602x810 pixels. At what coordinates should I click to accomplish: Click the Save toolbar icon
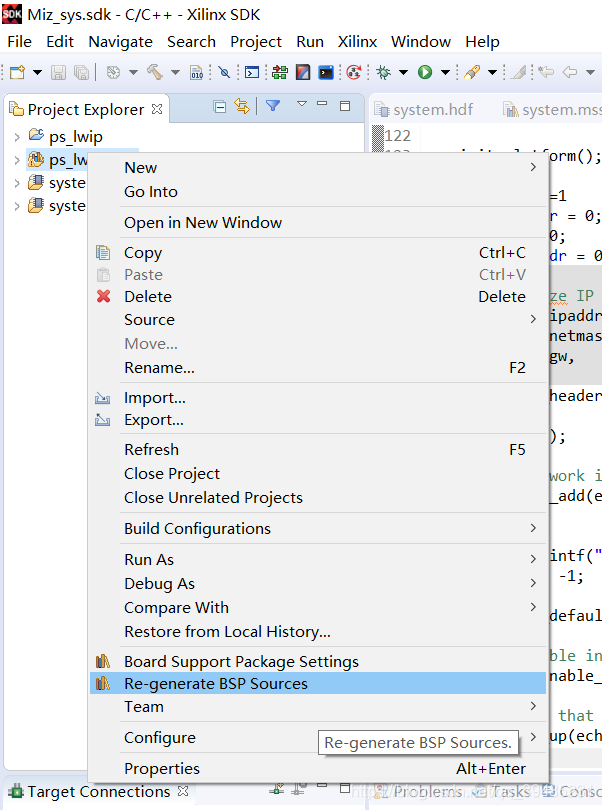(58, 72)
